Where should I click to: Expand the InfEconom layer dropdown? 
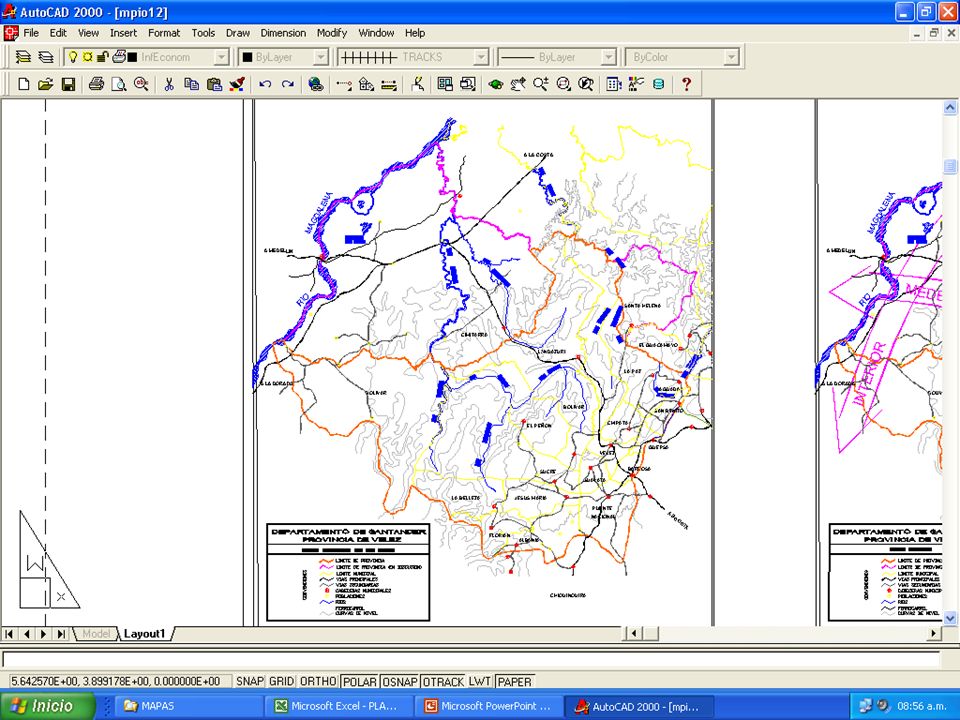[x=221, y=57]
